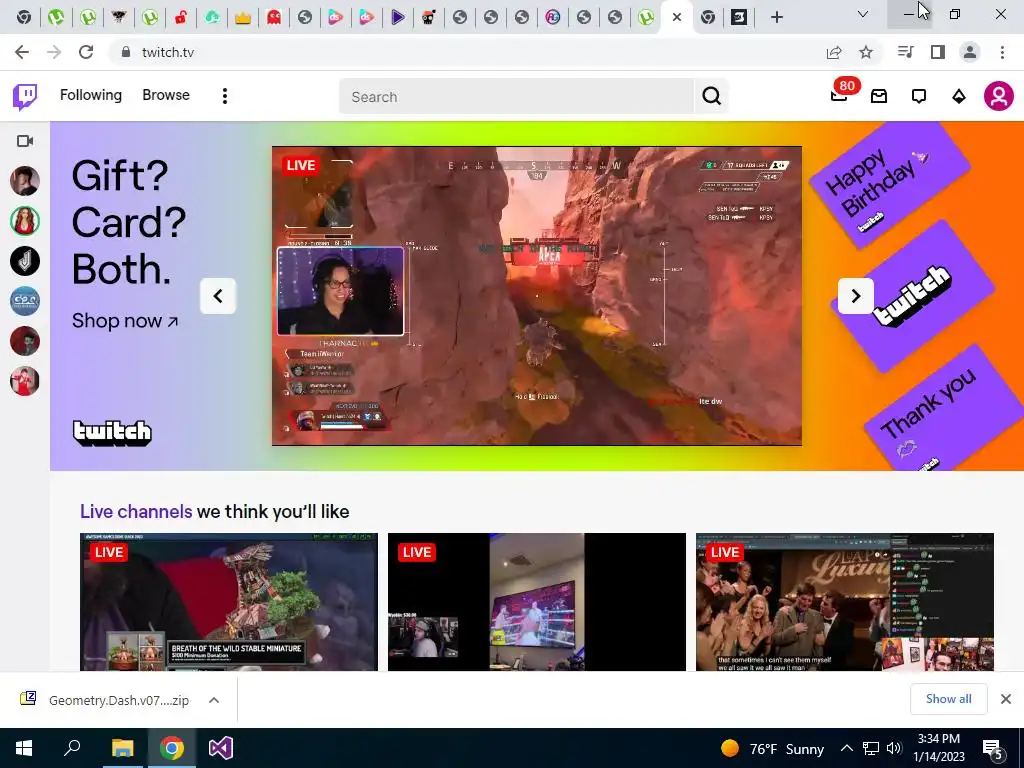Click the magnifier search button
1024x768 pixels.
[711, 97]
